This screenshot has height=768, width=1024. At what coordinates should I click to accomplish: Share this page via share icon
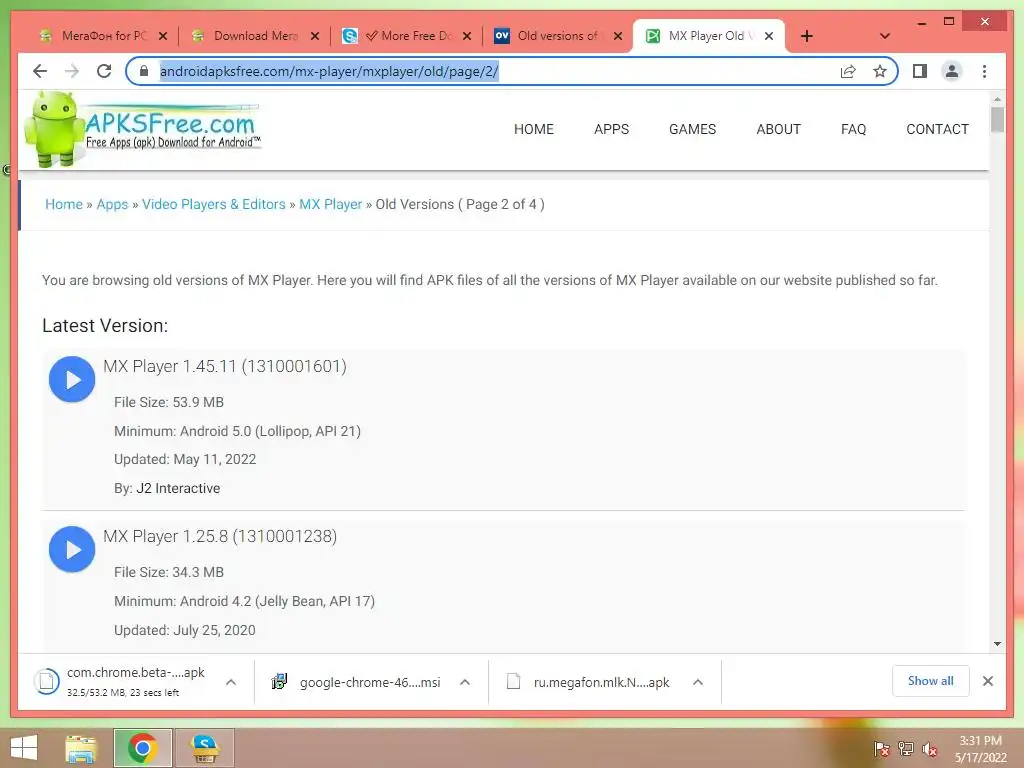click(x=848, y=71)
